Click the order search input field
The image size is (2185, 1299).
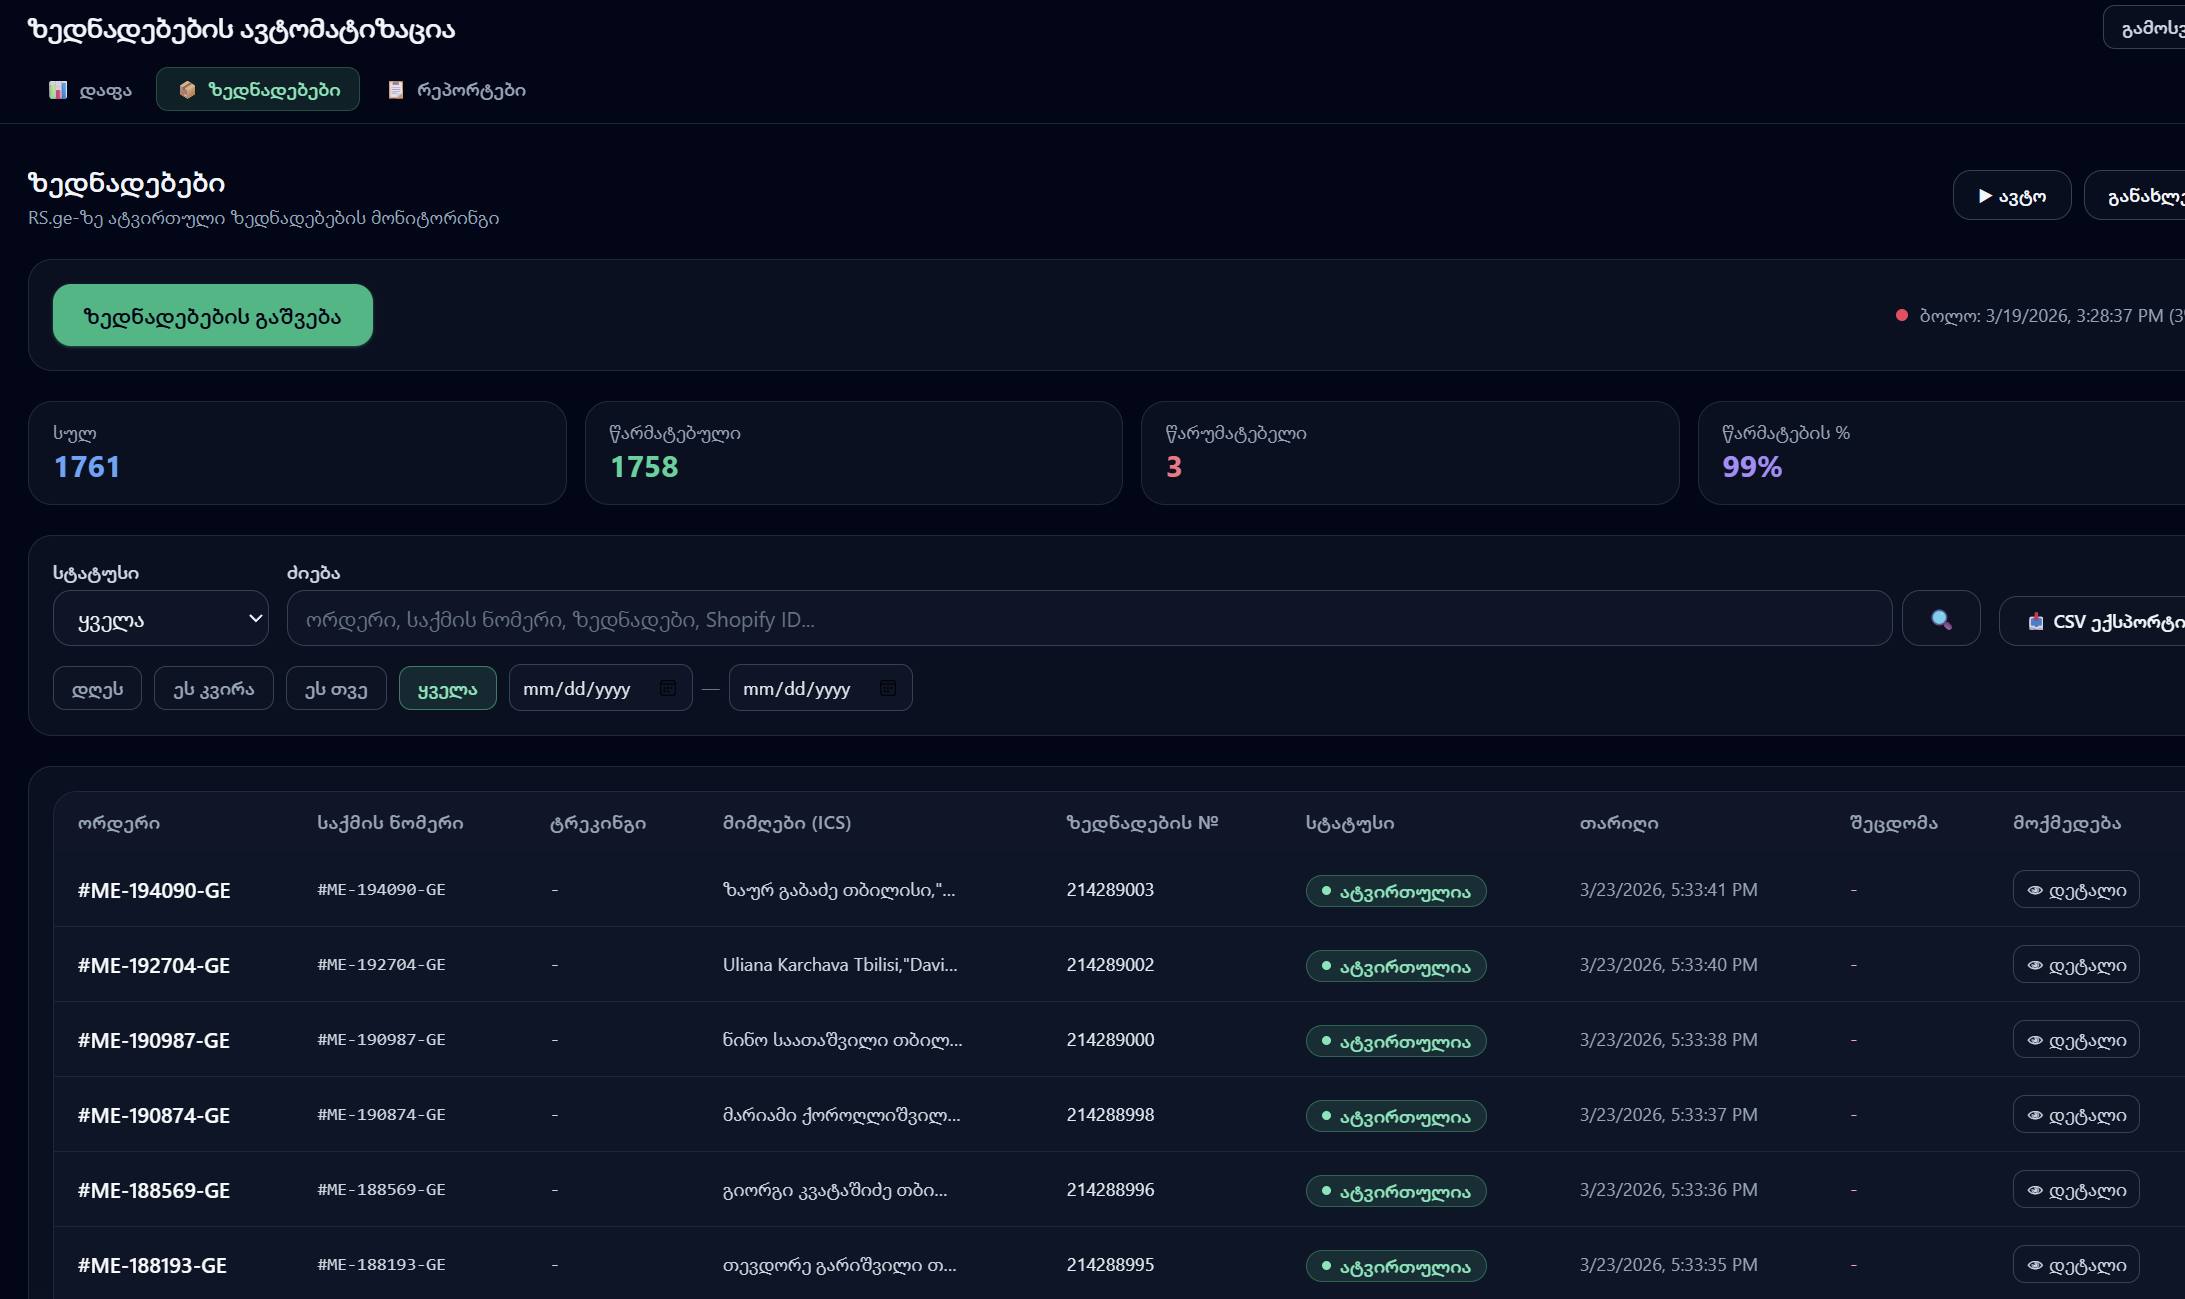click(1088, 619)
